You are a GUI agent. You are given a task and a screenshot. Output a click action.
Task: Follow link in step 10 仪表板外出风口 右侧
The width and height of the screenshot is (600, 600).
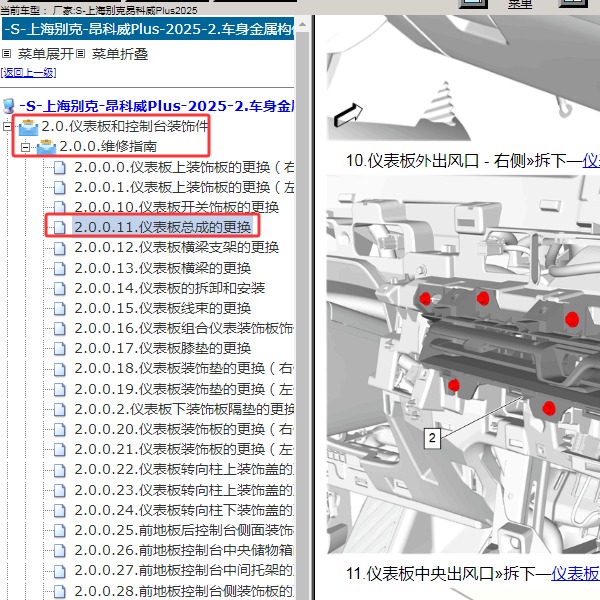[591, 161]
